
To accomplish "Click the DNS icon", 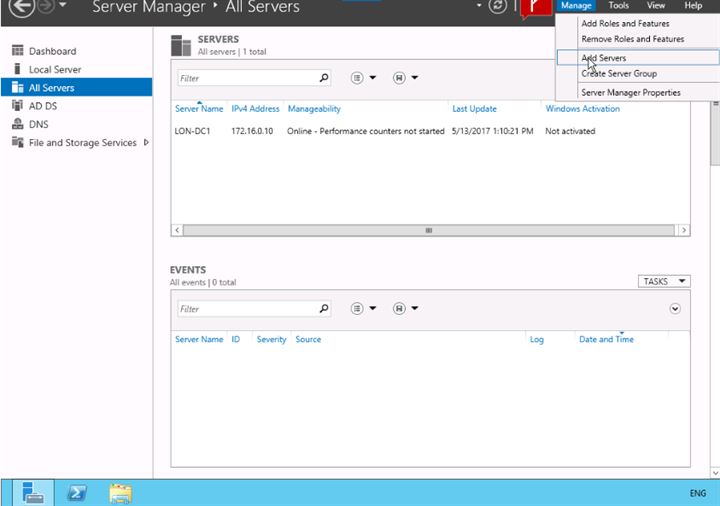I will click(17, 124).
